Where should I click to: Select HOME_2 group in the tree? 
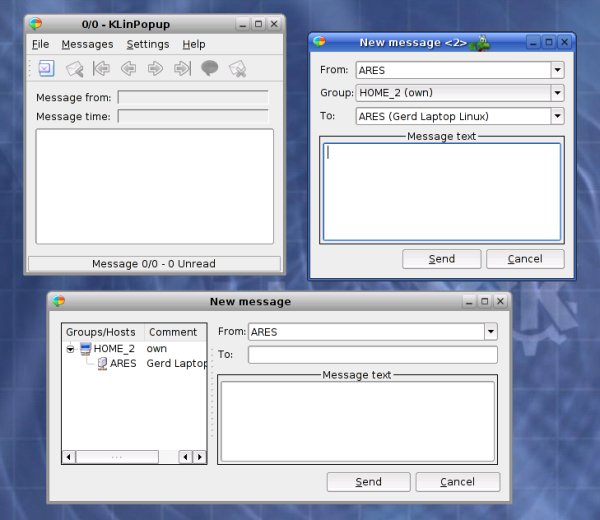114,349
